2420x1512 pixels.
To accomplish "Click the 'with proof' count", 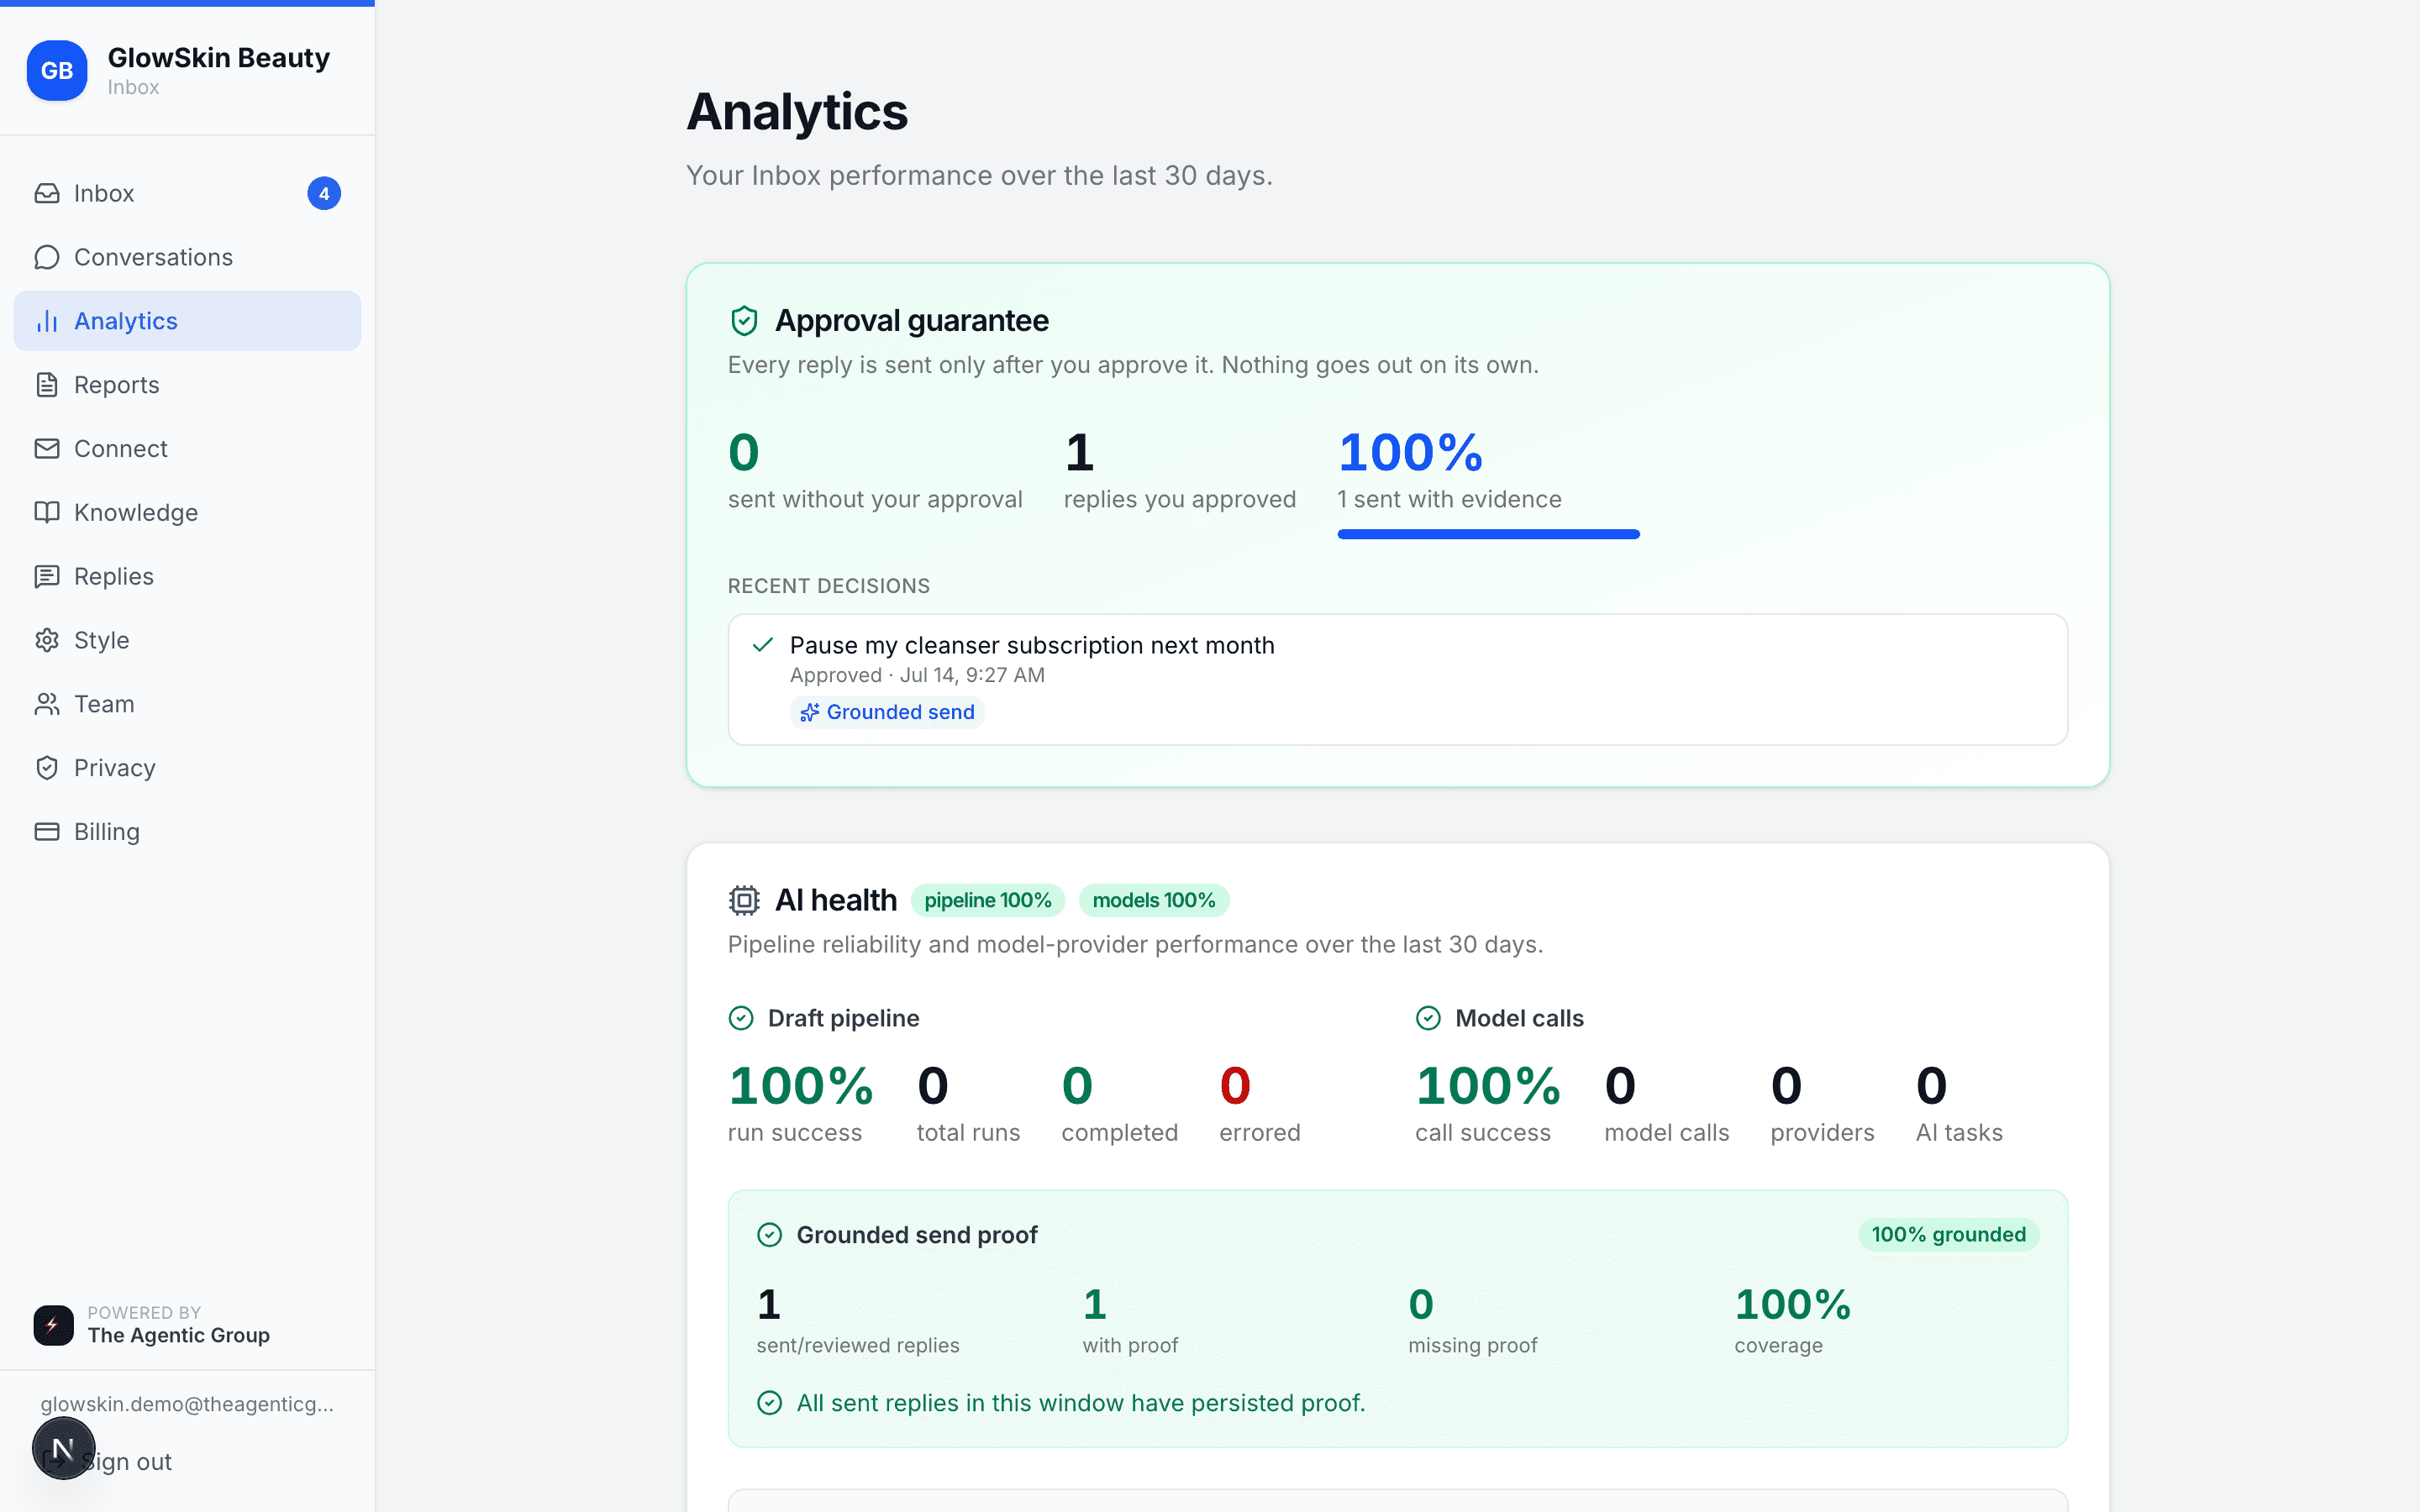I will click(x=1094, y=1304).
